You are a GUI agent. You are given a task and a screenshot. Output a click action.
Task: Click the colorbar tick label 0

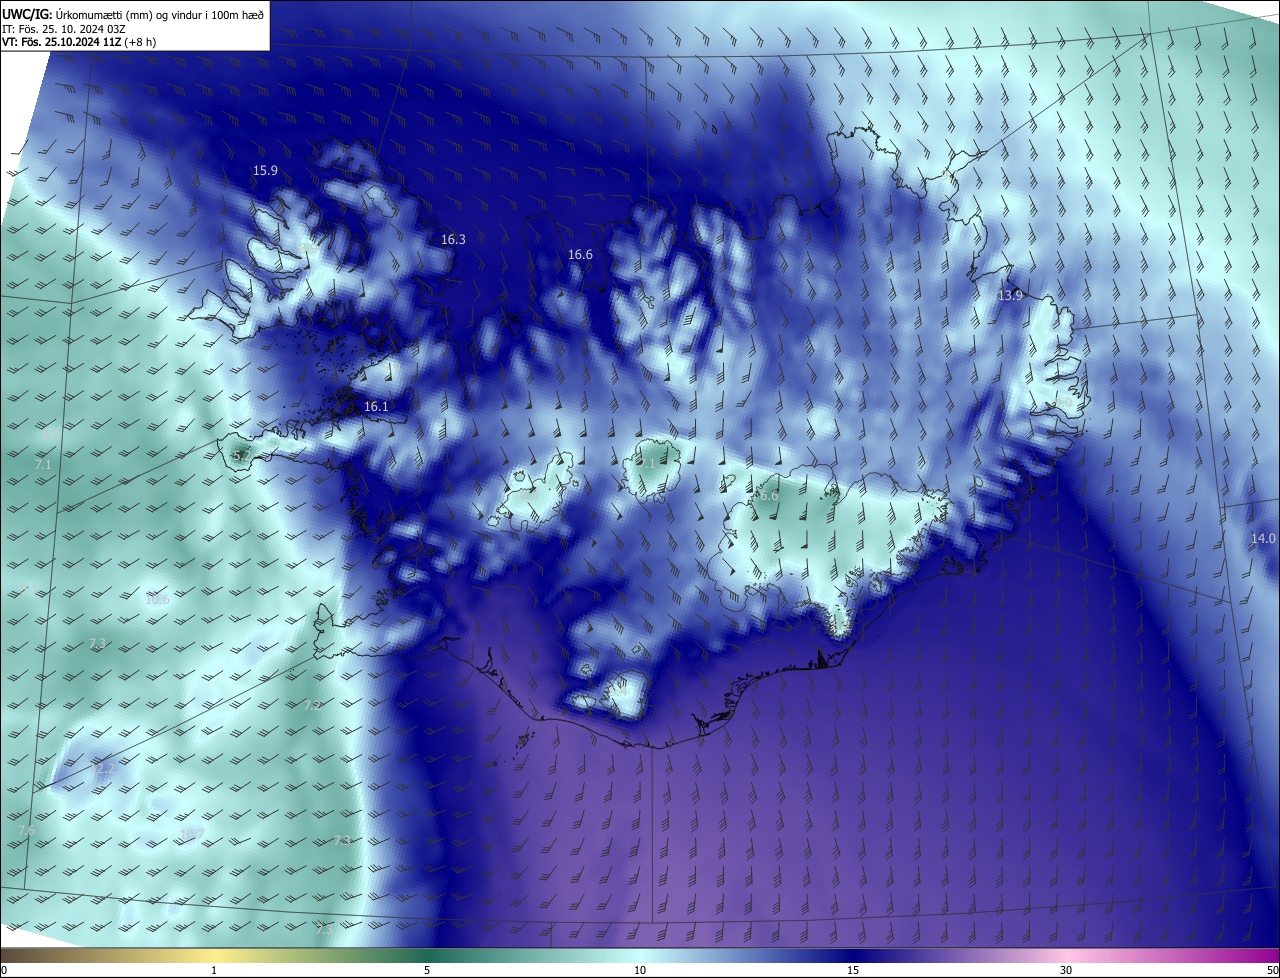point(4,970)
